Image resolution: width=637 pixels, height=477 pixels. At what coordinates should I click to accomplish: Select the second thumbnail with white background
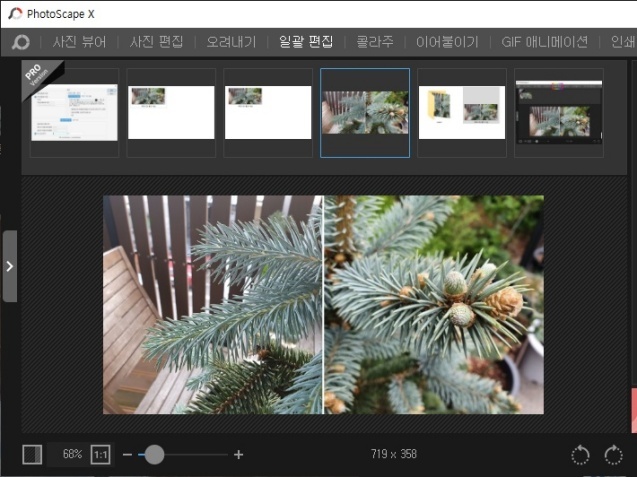(x=171, y=113)
